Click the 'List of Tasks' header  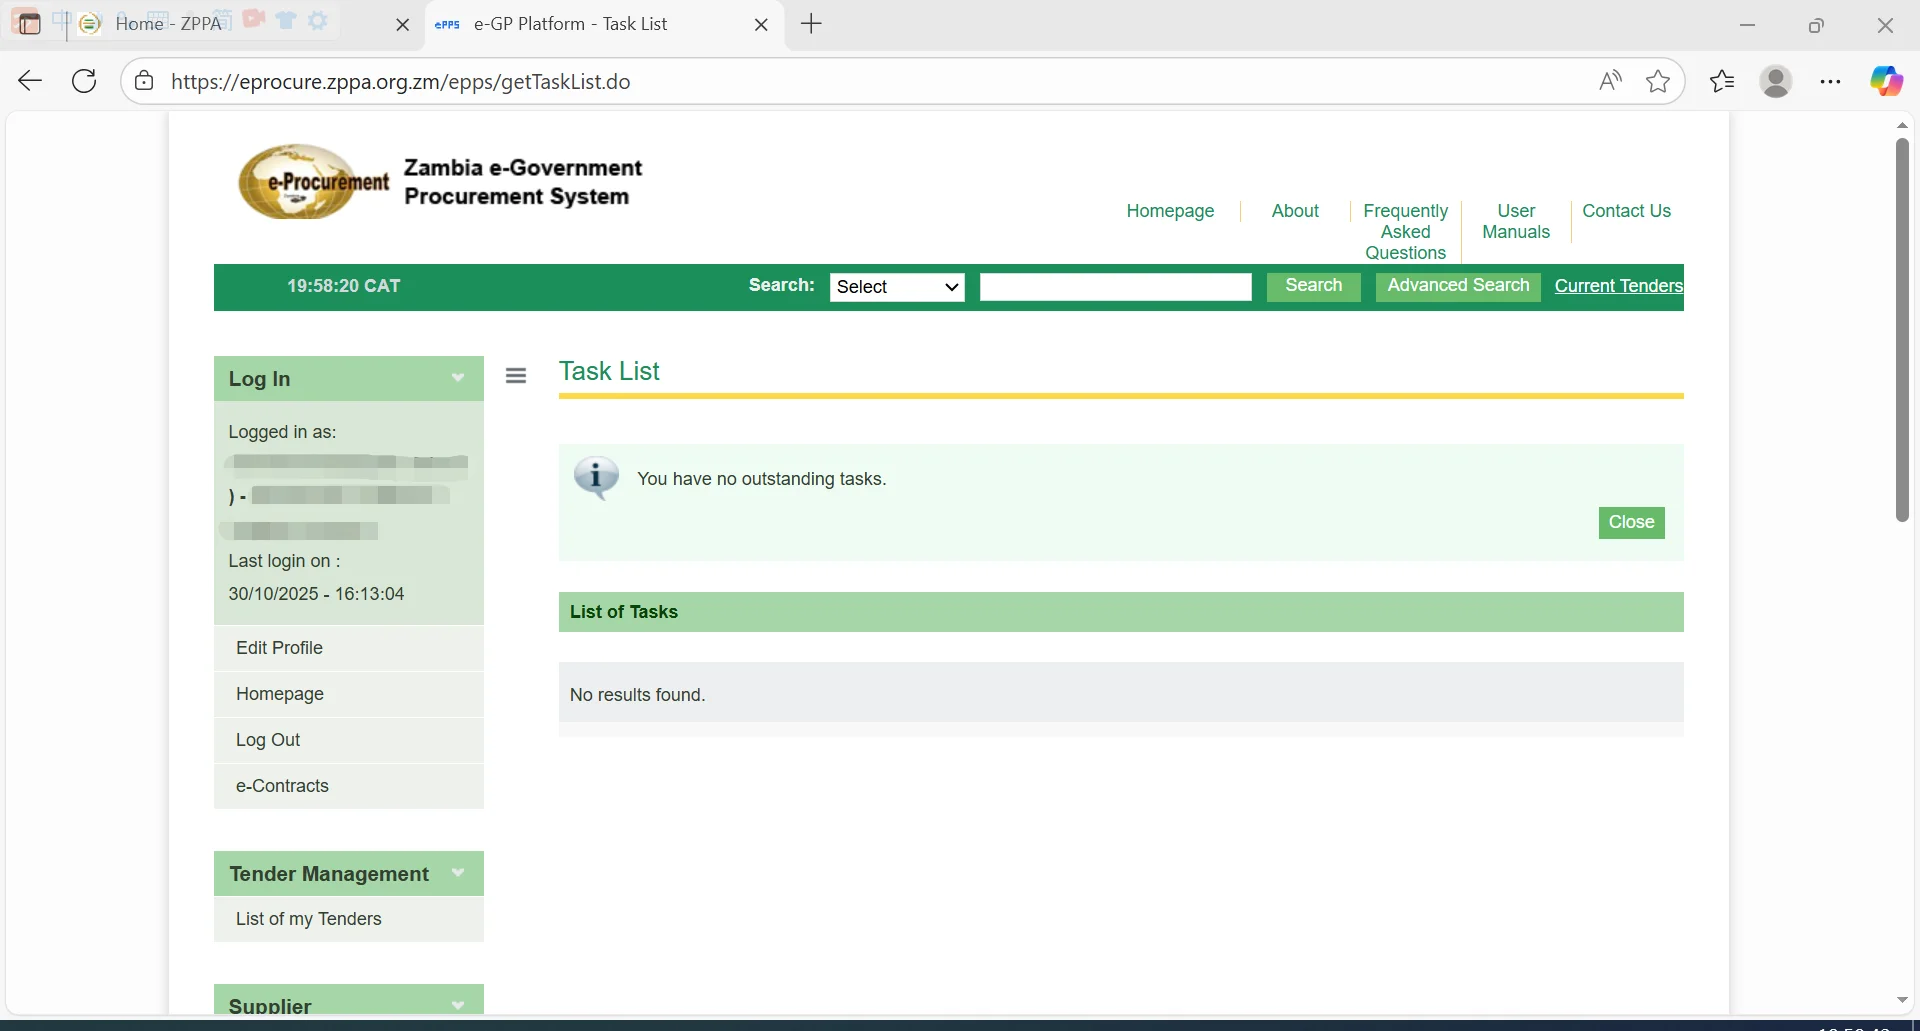pyautogui.click(x=1121, y=612)
